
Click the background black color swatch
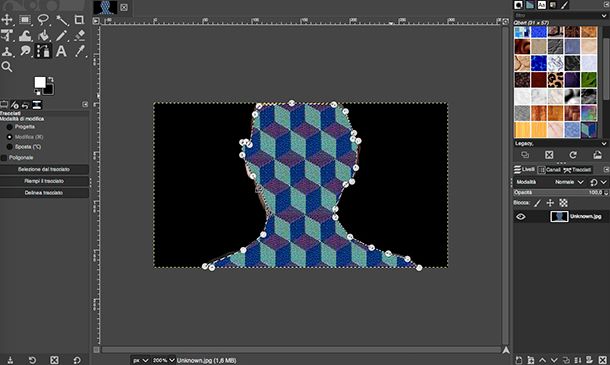click(49, 90)
